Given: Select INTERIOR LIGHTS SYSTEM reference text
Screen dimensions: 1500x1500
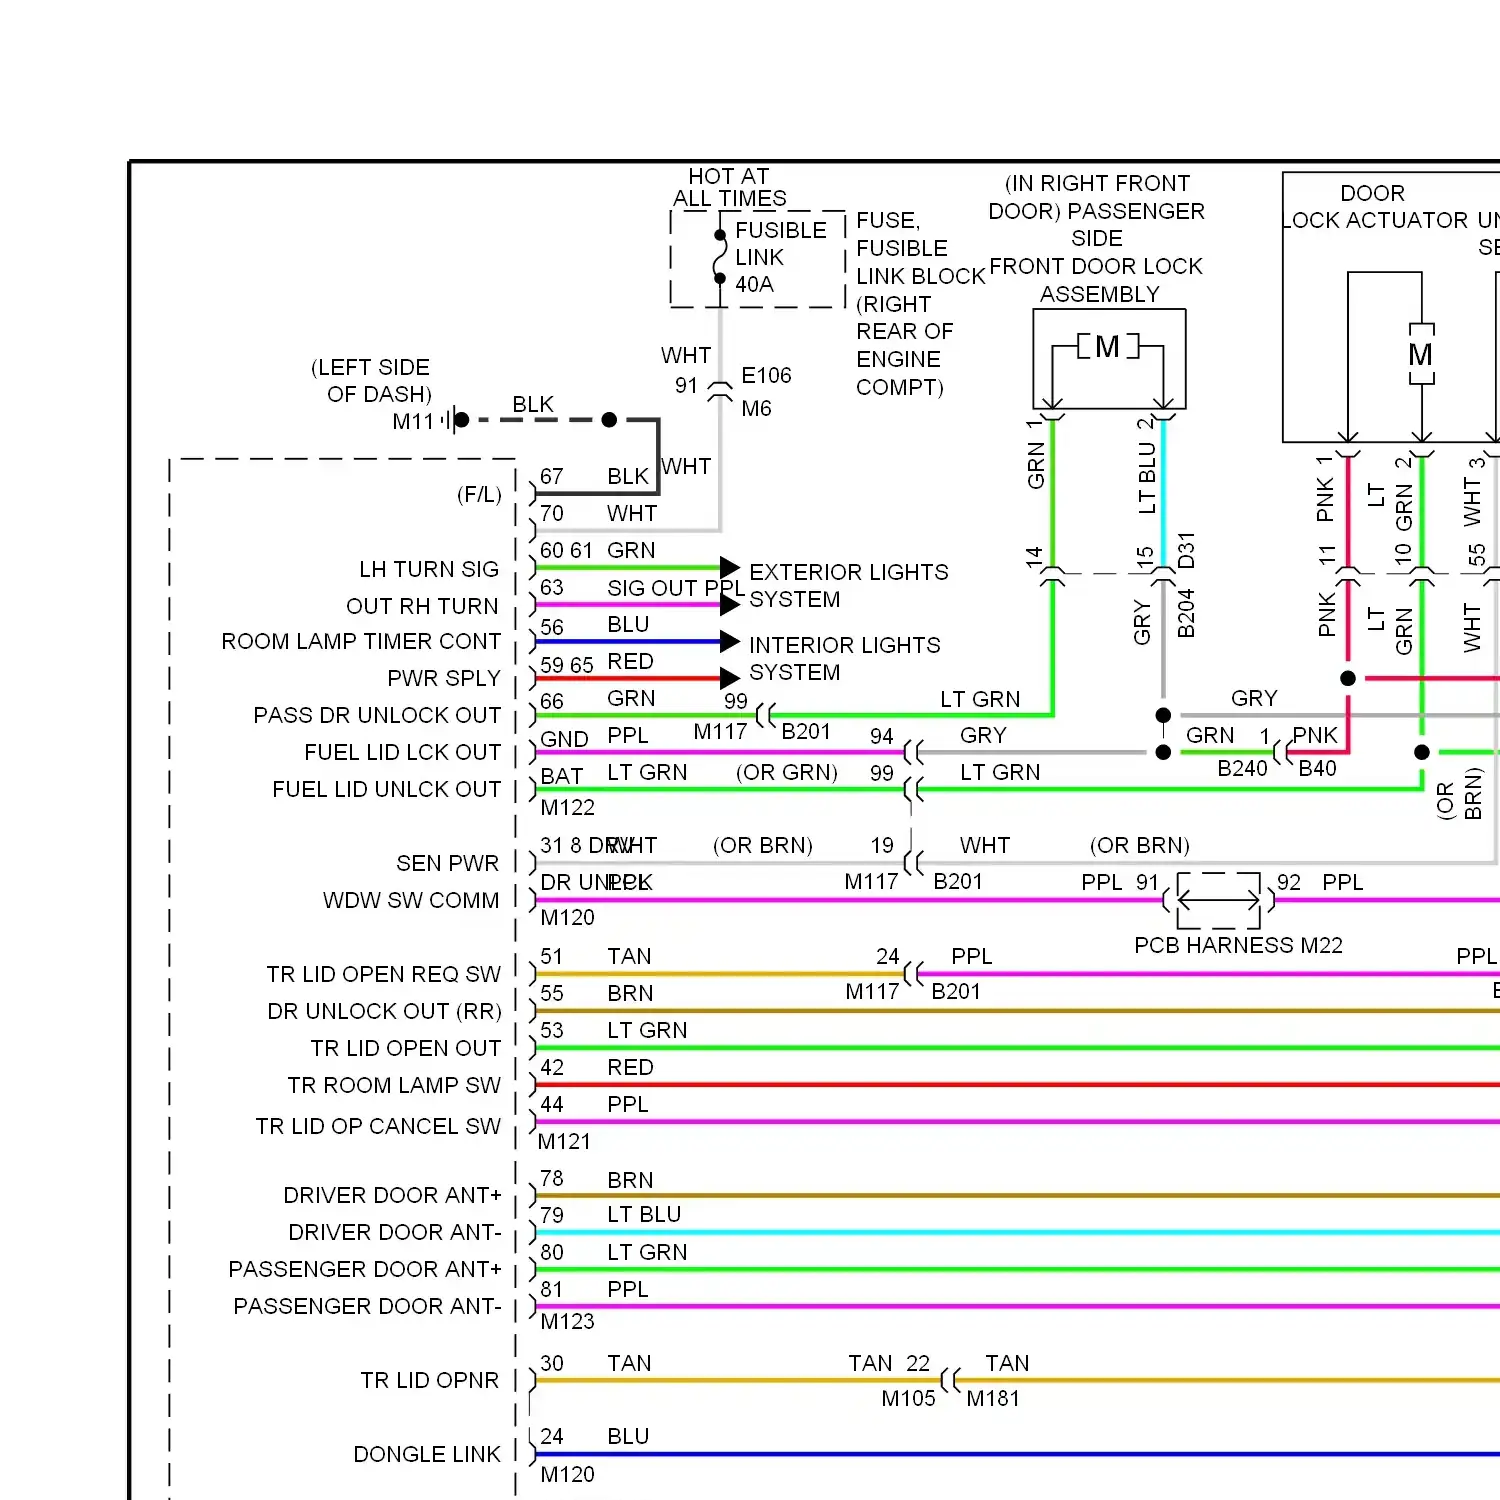Looking at the screenshot, I should [844, 659].
